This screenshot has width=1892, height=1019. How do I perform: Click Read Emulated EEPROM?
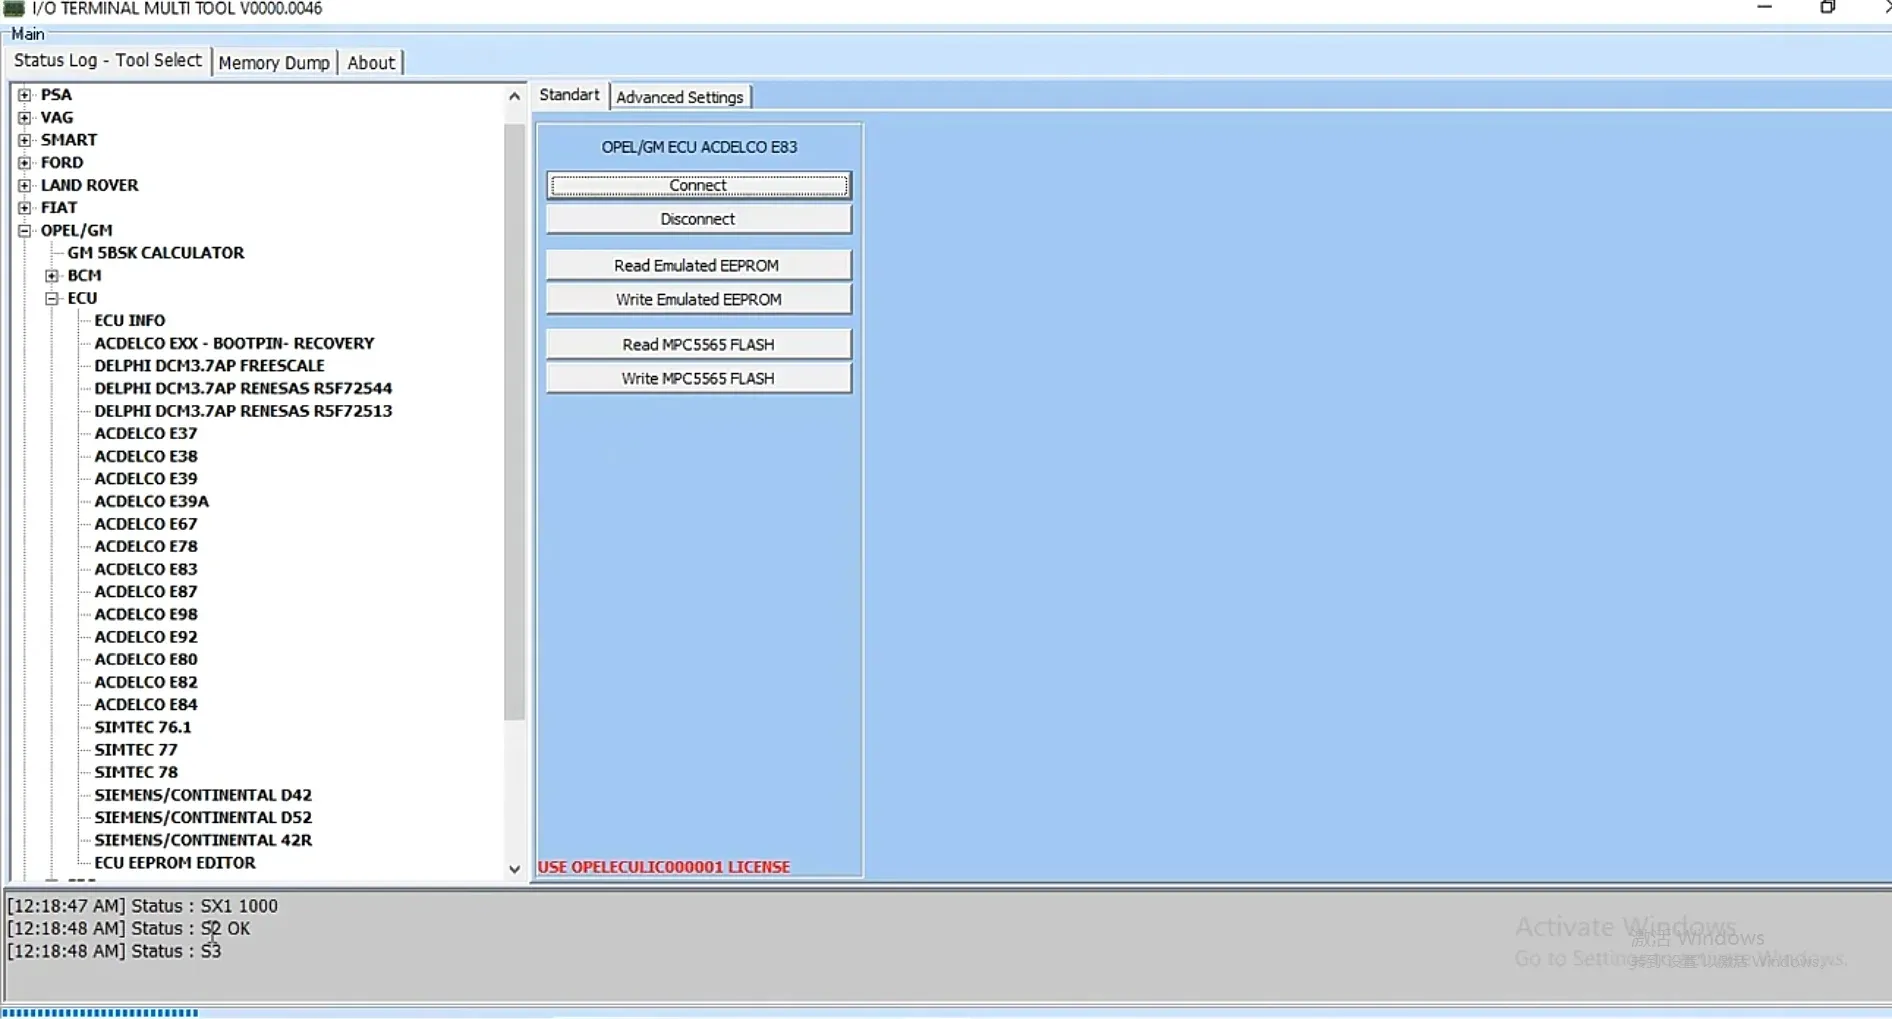click(697, 264)
